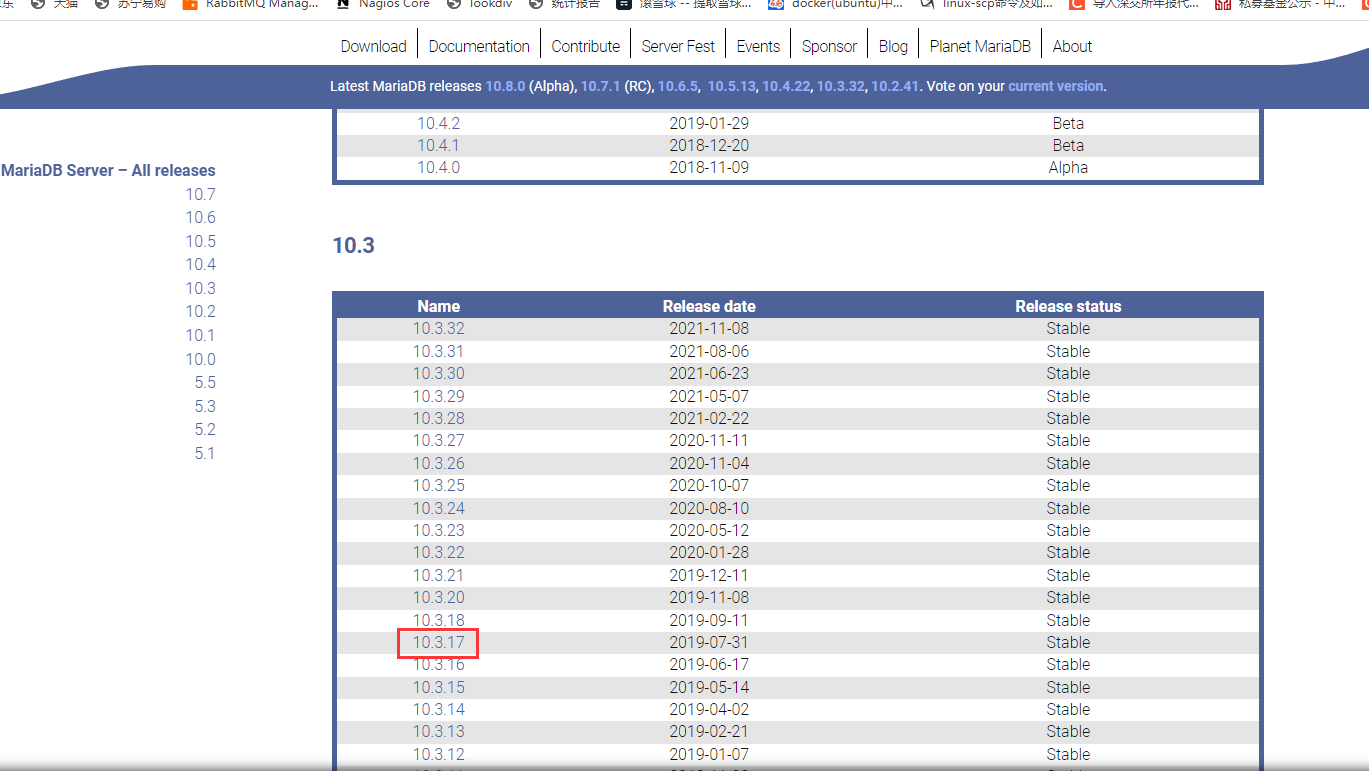Click the 10.3.32 link in the banner
This screenshot has height=771, width=1369.
[840, 86]
